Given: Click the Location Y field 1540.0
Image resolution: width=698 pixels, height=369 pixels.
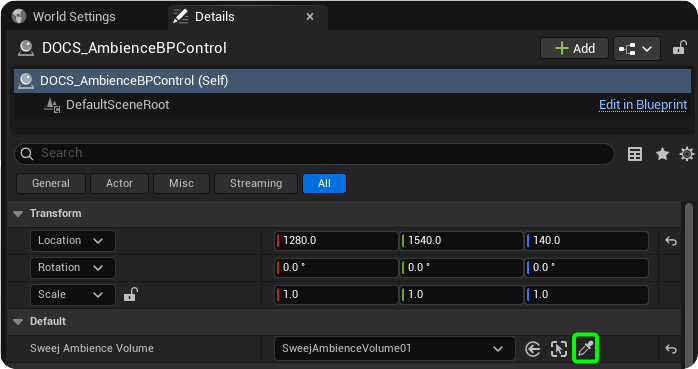Looking at the screenshot, I should pos(461,241).
